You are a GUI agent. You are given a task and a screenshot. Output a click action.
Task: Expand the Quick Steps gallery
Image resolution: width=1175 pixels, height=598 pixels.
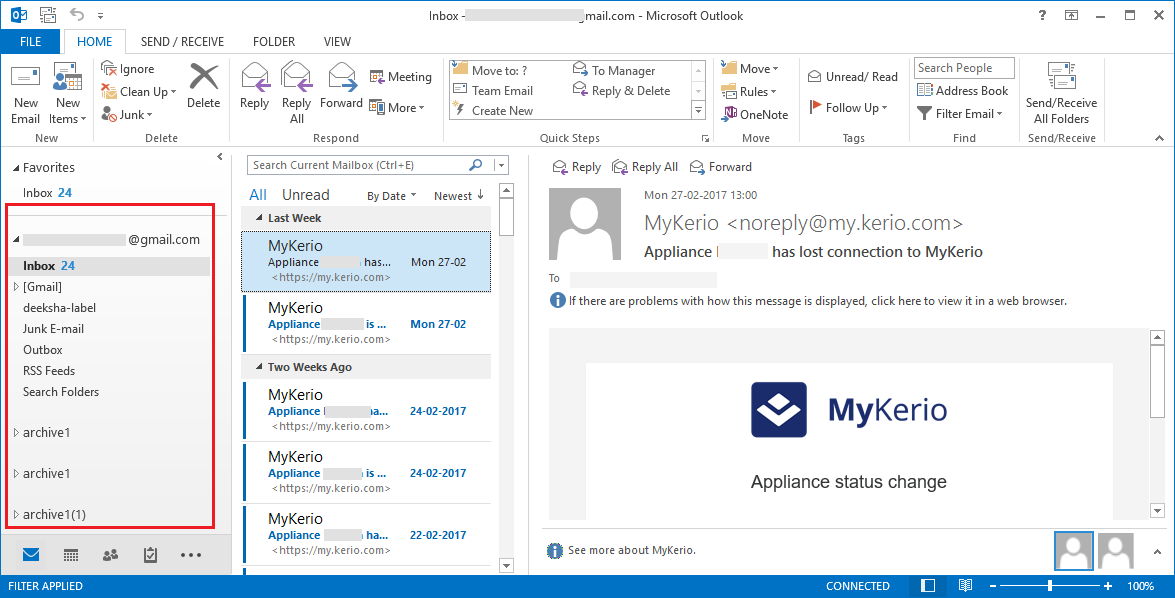[698, 110]
